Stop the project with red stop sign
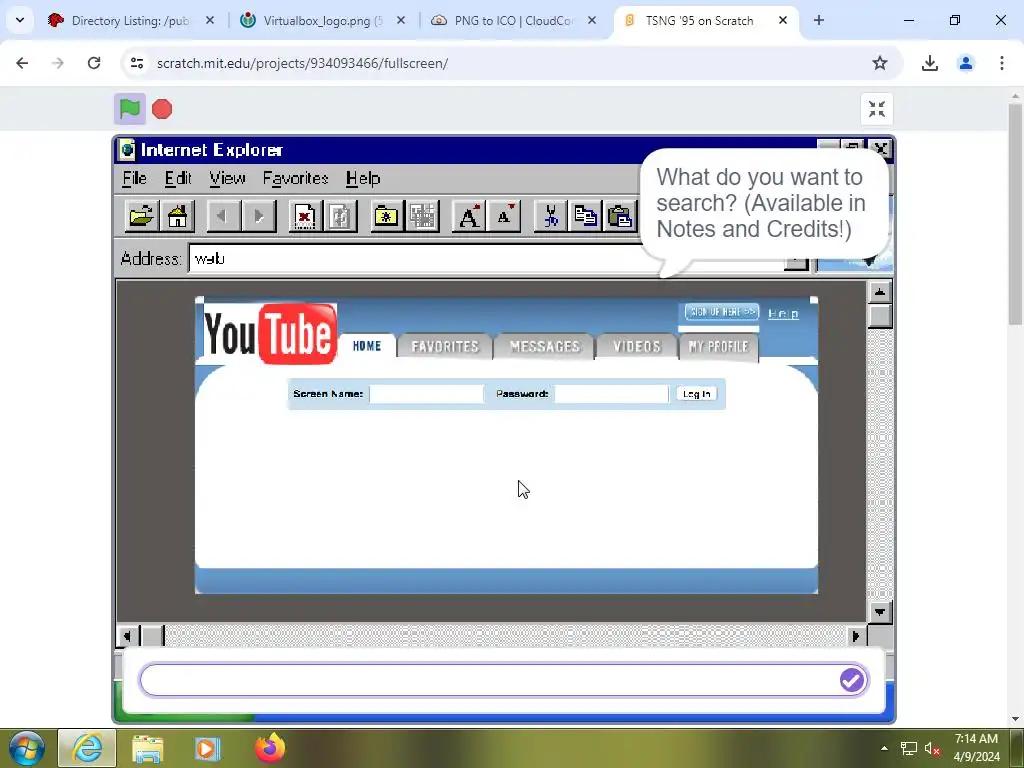The image size is (1024, 768). coord(162,109)
